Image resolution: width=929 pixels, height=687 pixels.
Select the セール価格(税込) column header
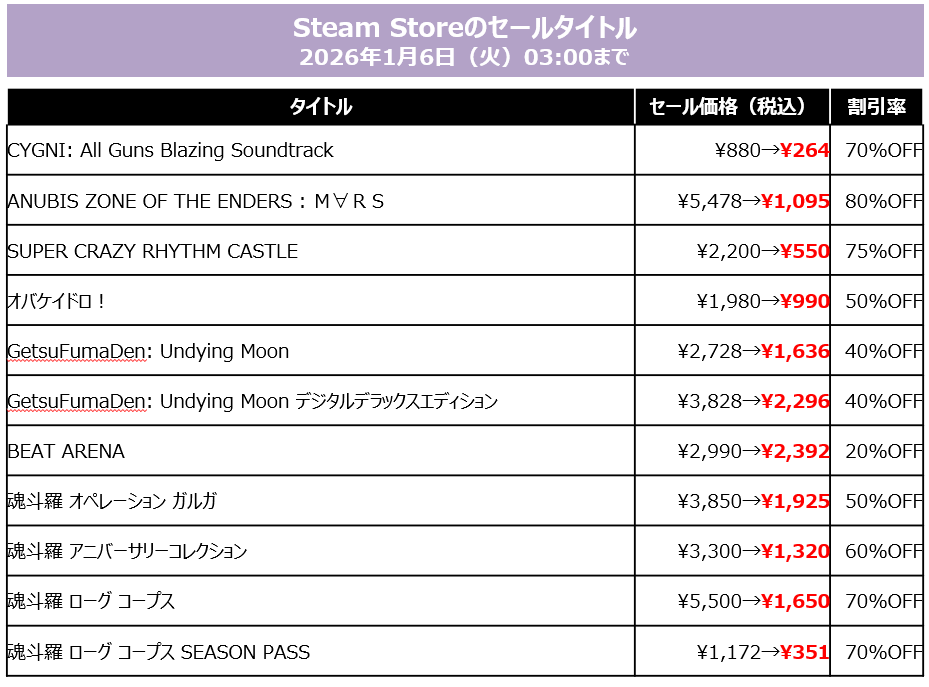[x=732, y=107]
